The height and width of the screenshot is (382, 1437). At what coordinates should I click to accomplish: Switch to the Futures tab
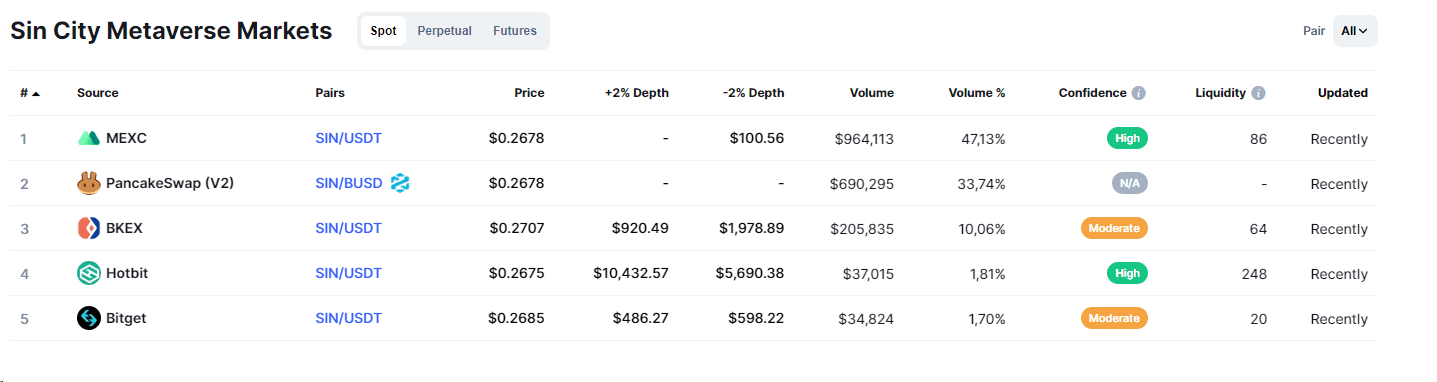click(515, 31)
